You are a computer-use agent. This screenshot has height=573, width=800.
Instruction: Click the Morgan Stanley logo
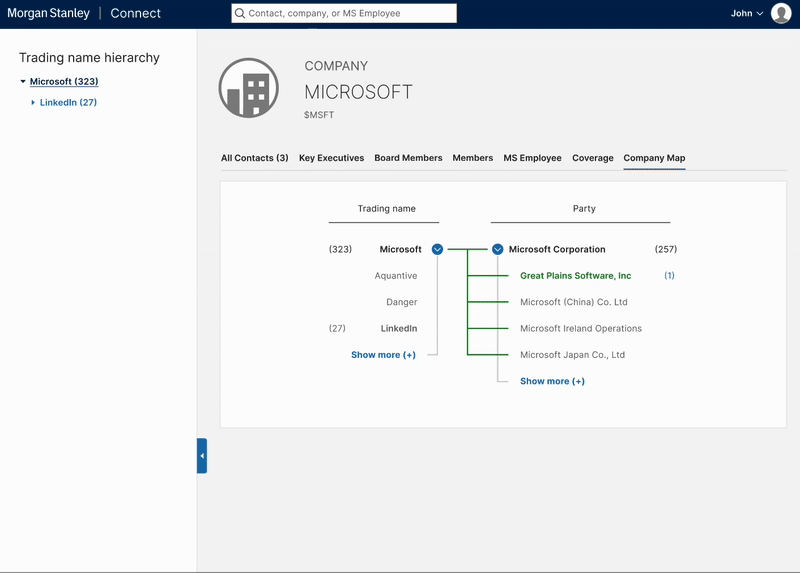tap(48, 13)
